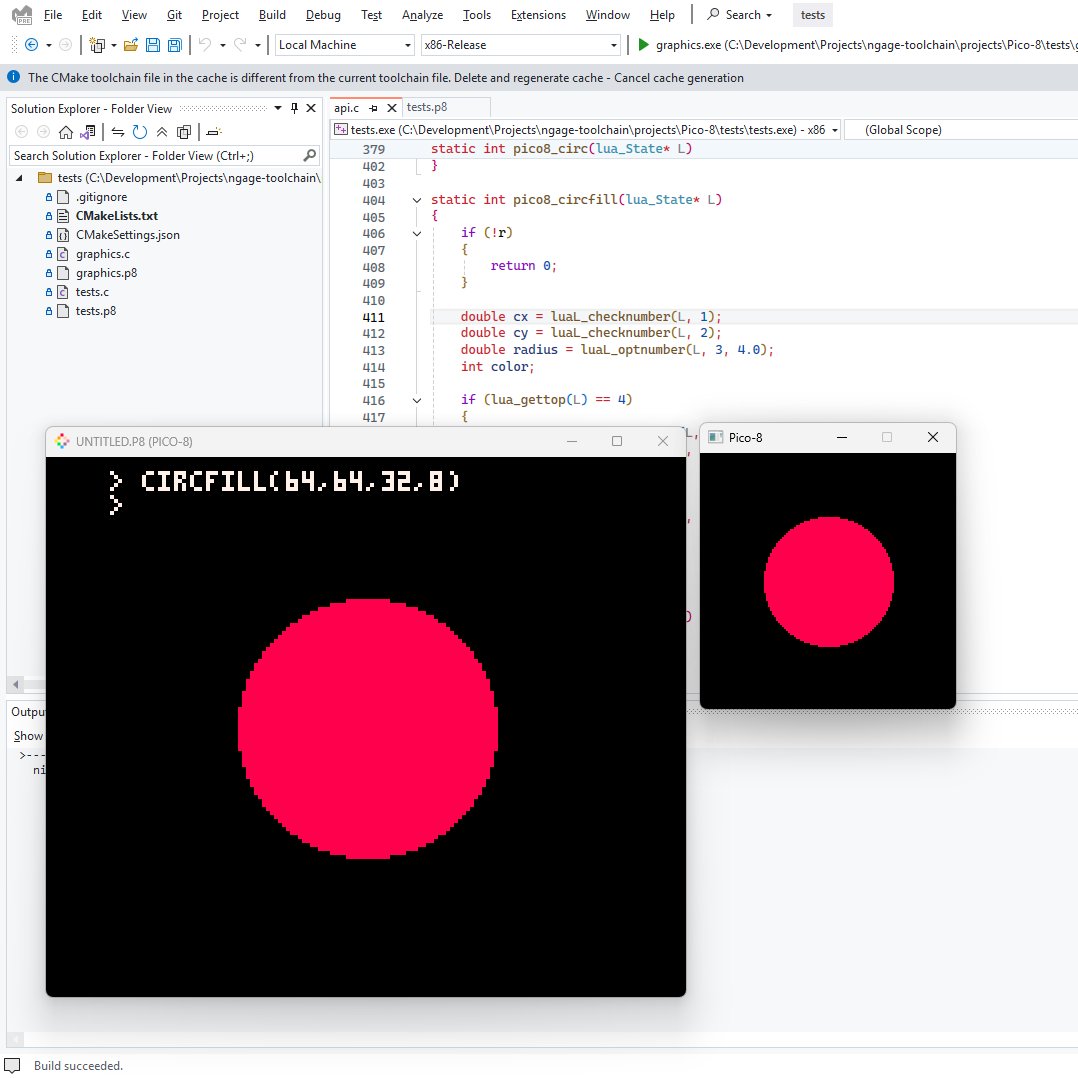The image size is (1078, 1078).
Task: Open the Extensions menu
Action: pos(538,14)
